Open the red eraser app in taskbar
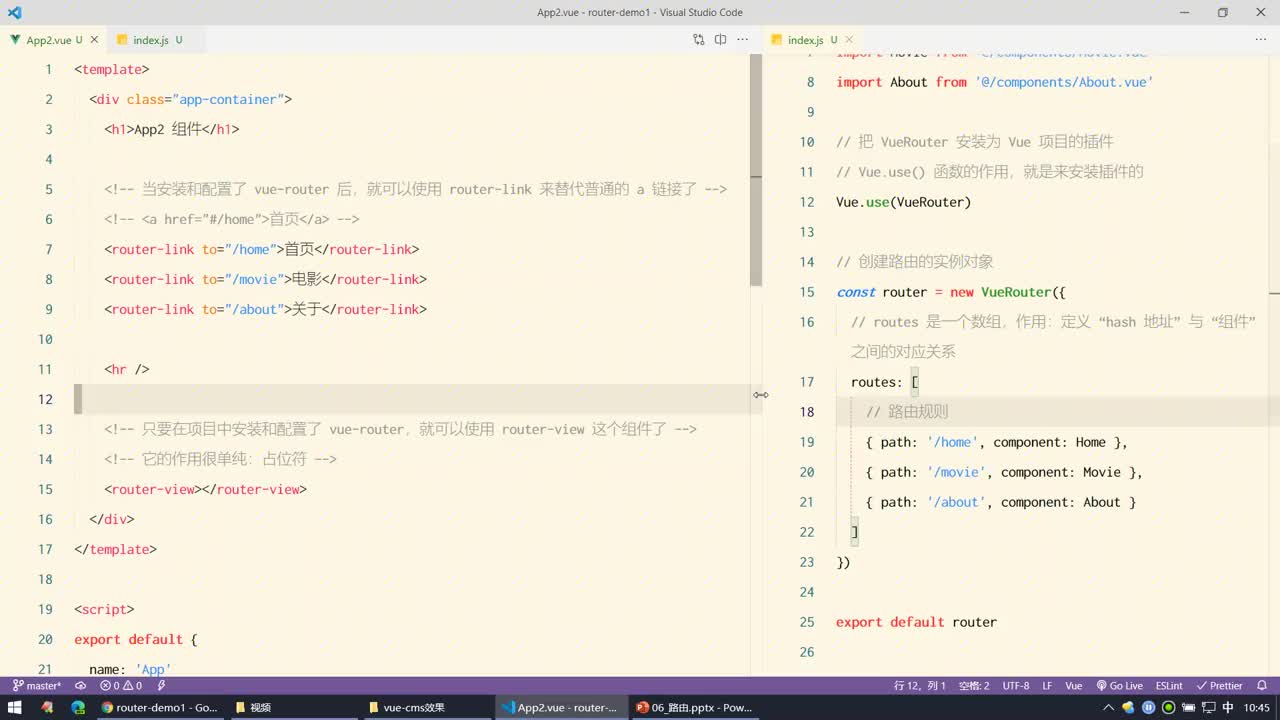The width and height of the screenshot is (1280, 720). point(46,707)
